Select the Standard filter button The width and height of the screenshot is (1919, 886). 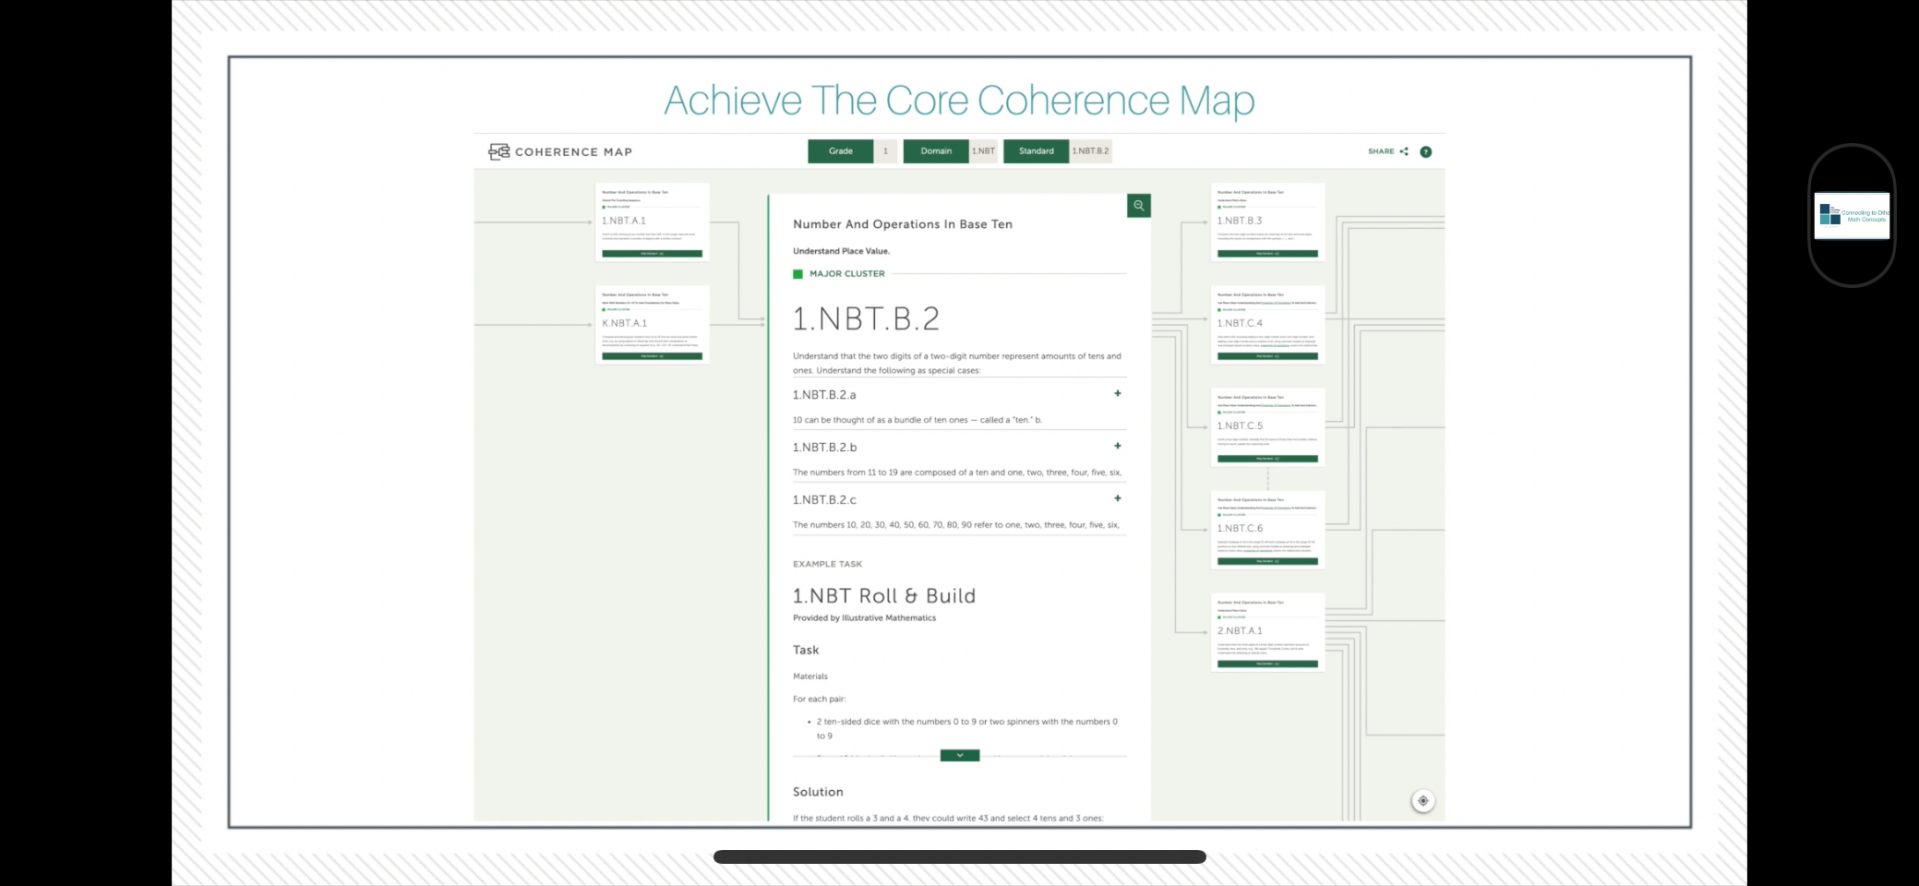point(1036,151)
